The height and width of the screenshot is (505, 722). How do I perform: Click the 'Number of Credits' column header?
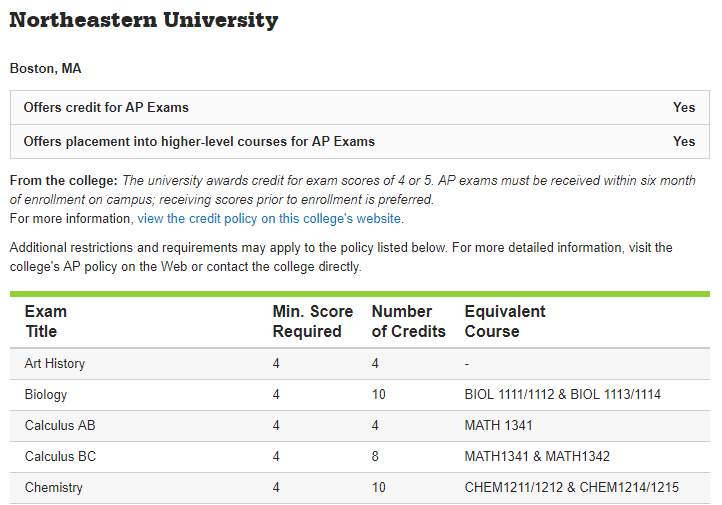(x=408, y=321)
